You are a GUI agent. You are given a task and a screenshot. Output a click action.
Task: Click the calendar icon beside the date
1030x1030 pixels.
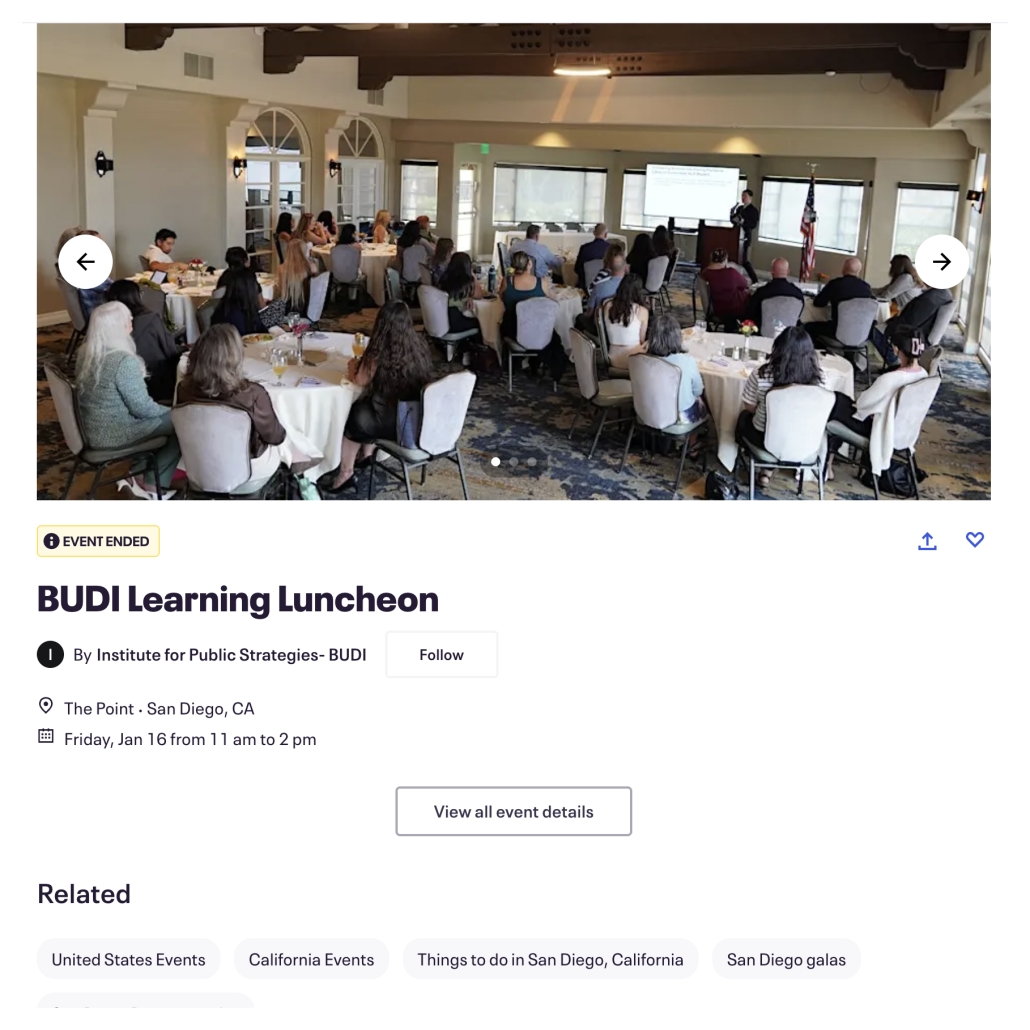(x=46, y=738)
